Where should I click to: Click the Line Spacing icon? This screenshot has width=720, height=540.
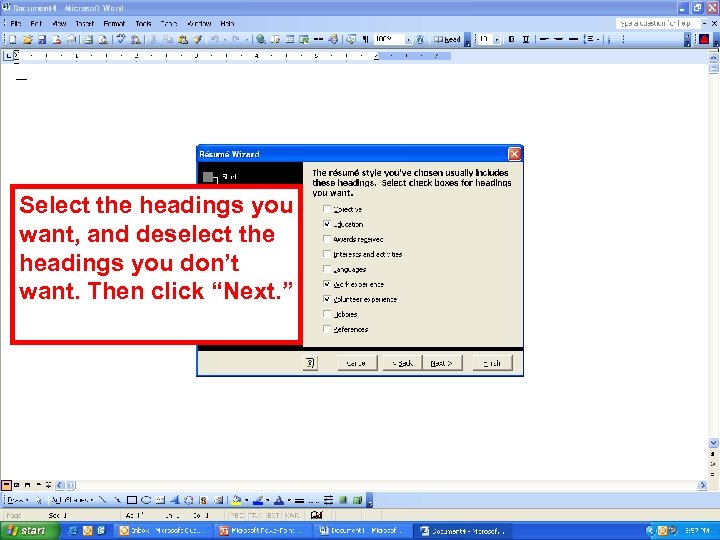[589, 39]
